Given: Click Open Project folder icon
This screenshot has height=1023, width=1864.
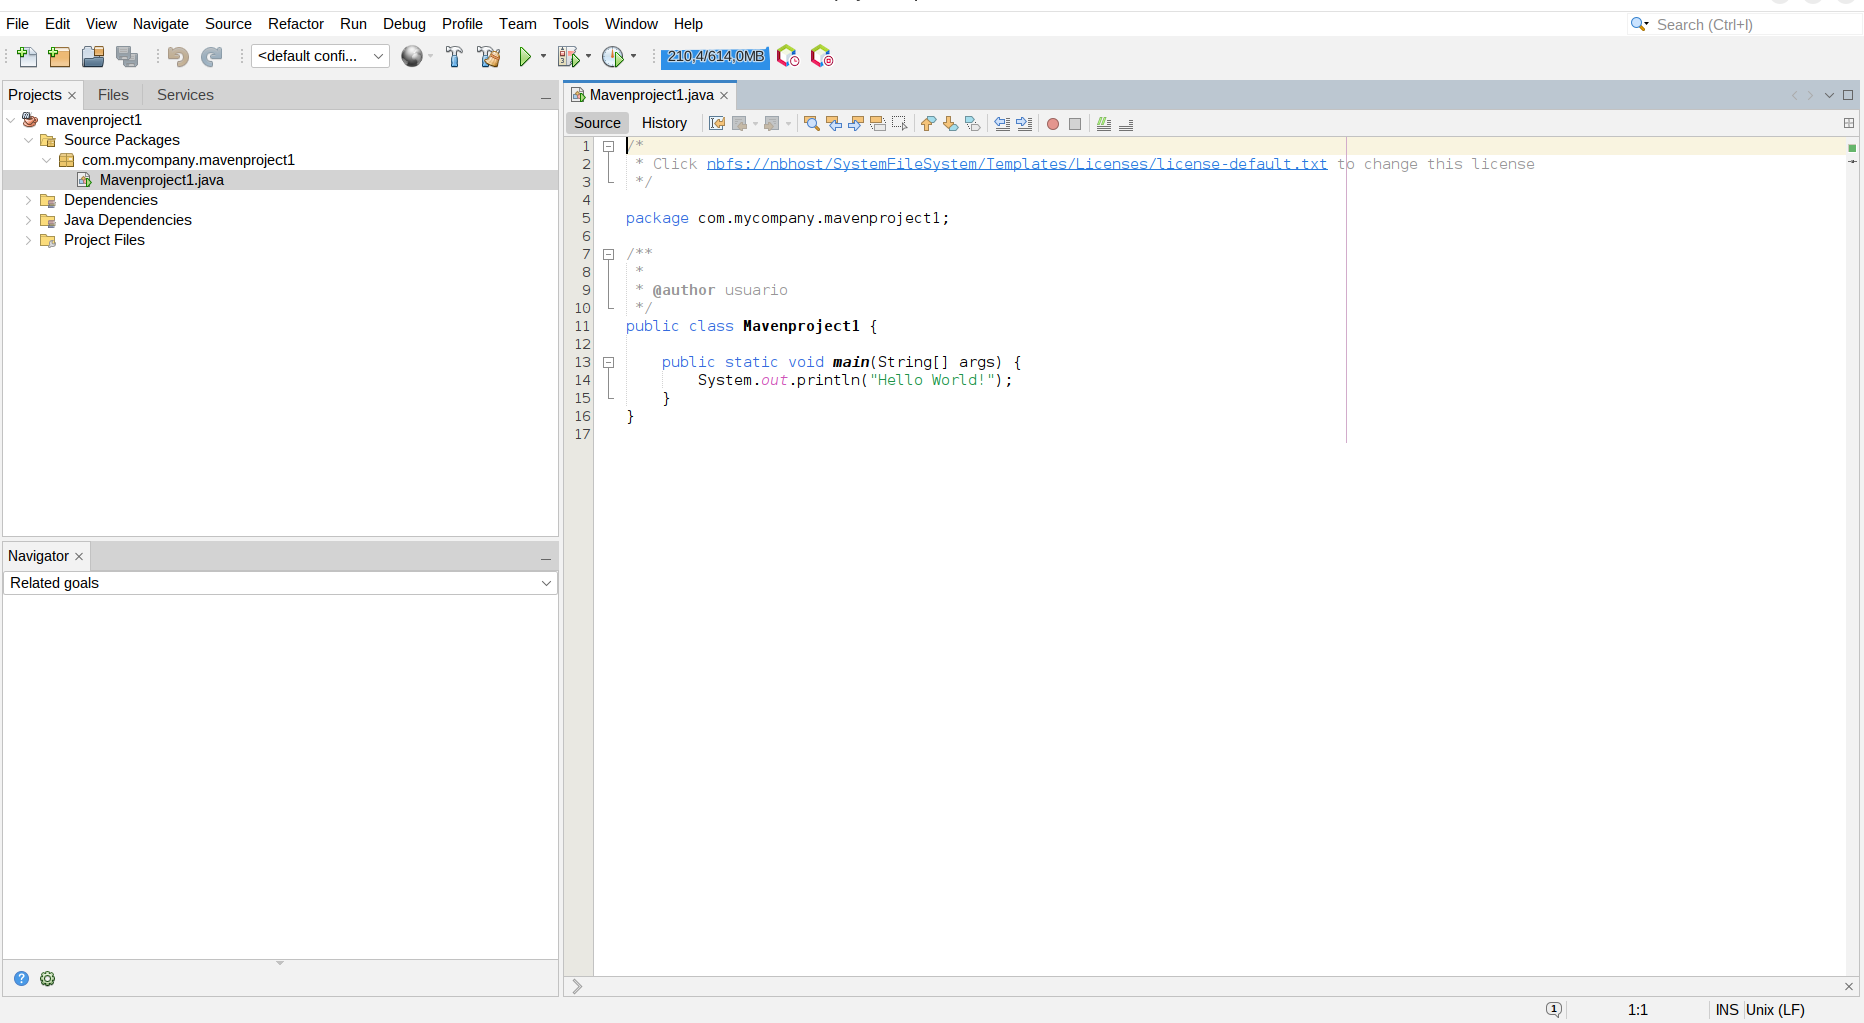Looking at the screenshot, I should click(x=93, y=57).
